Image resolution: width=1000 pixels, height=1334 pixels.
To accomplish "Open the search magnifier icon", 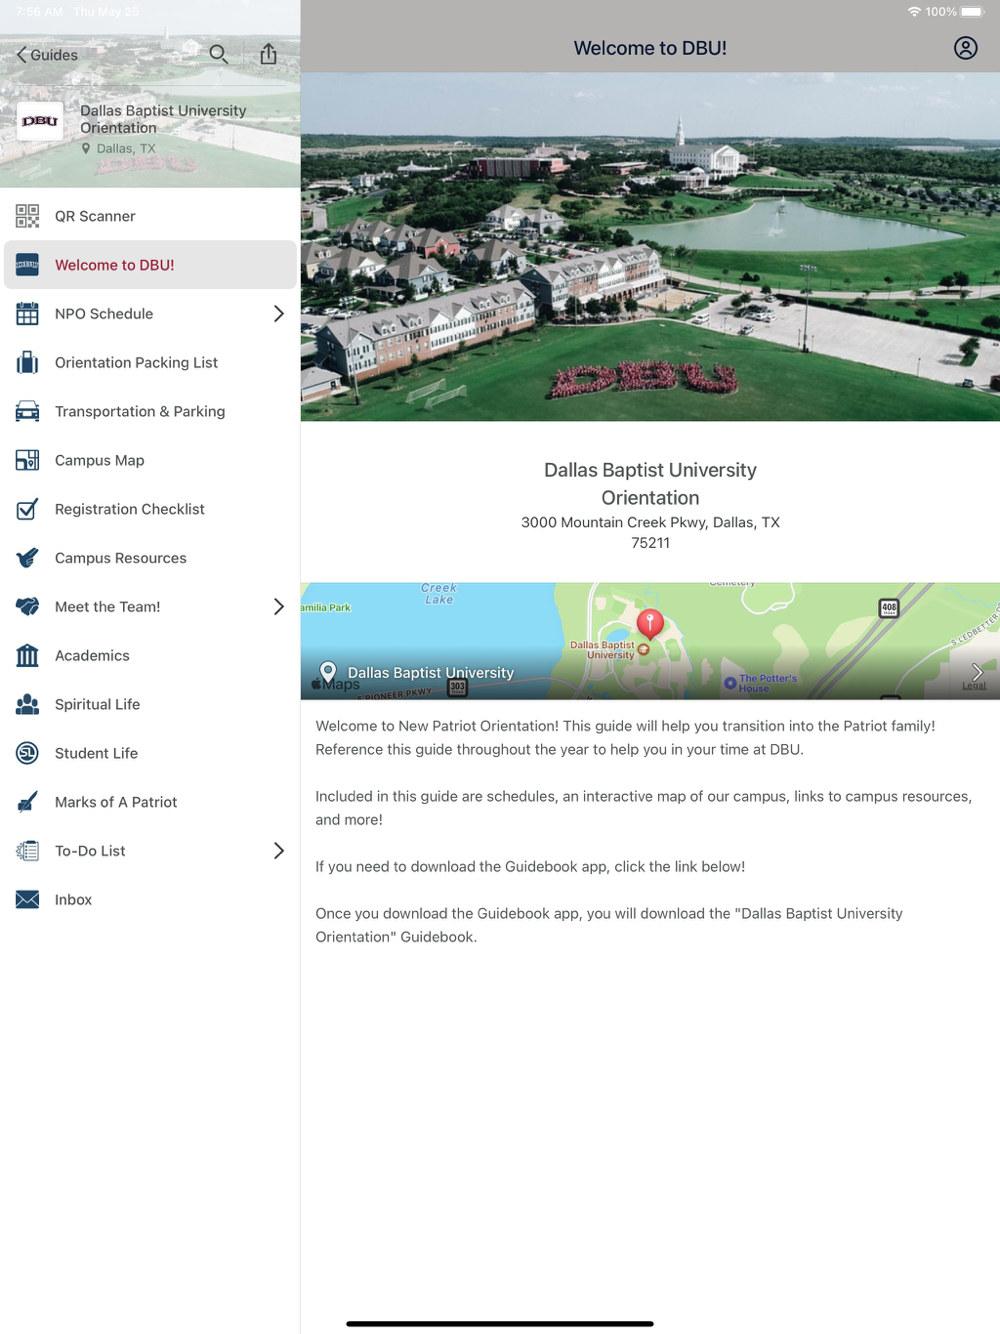I will pos(218,54).
